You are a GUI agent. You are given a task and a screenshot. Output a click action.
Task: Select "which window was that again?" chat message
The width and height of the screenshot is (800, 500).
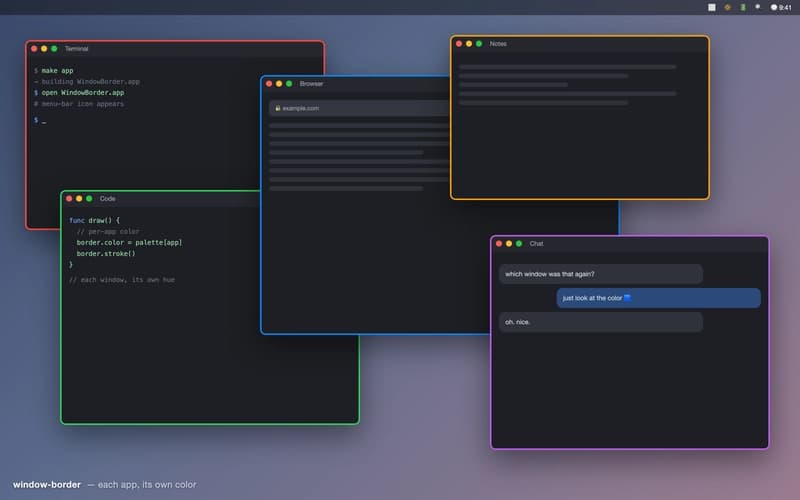pyautogui.click(x=601, y=274)
